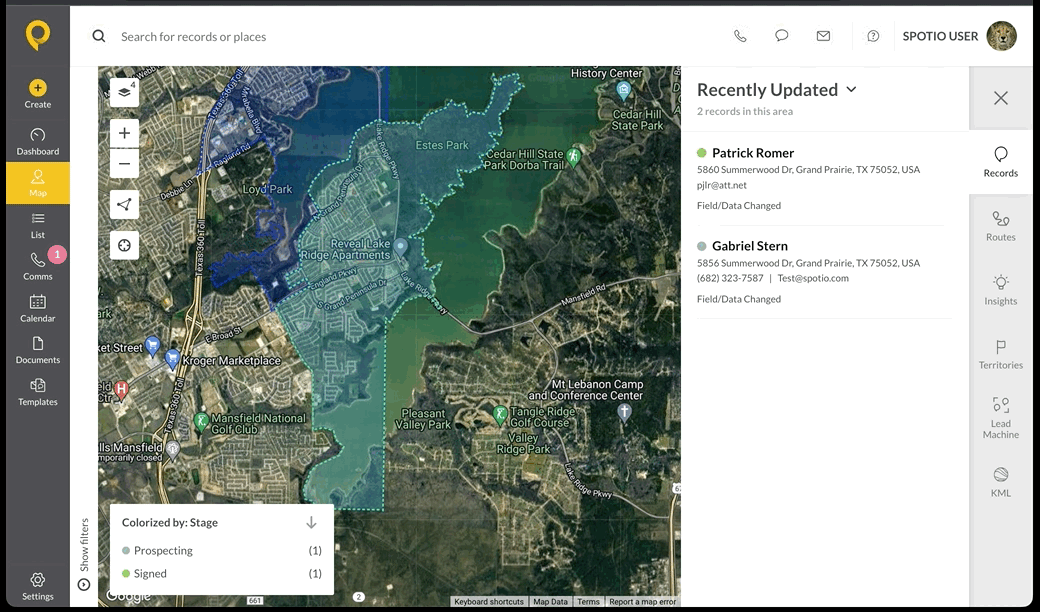Collapse the Colorized by Stage legend

pyautogui.click(x=311, y=522)
